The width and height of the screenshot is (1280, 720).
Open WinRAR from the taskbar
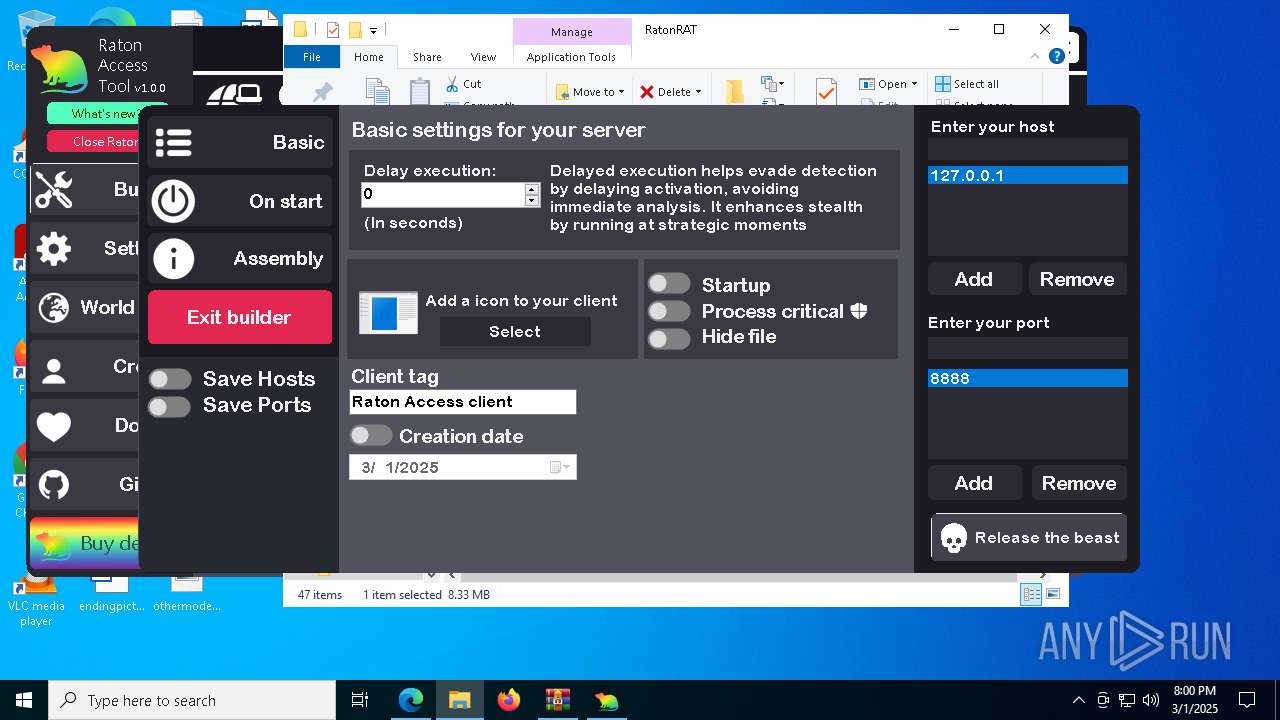point(557,700)
